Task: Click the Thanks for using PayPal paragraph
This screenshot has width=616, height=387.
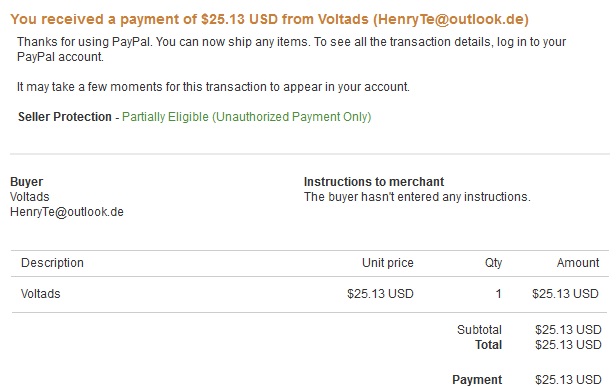Action: [x=291, y=49]
